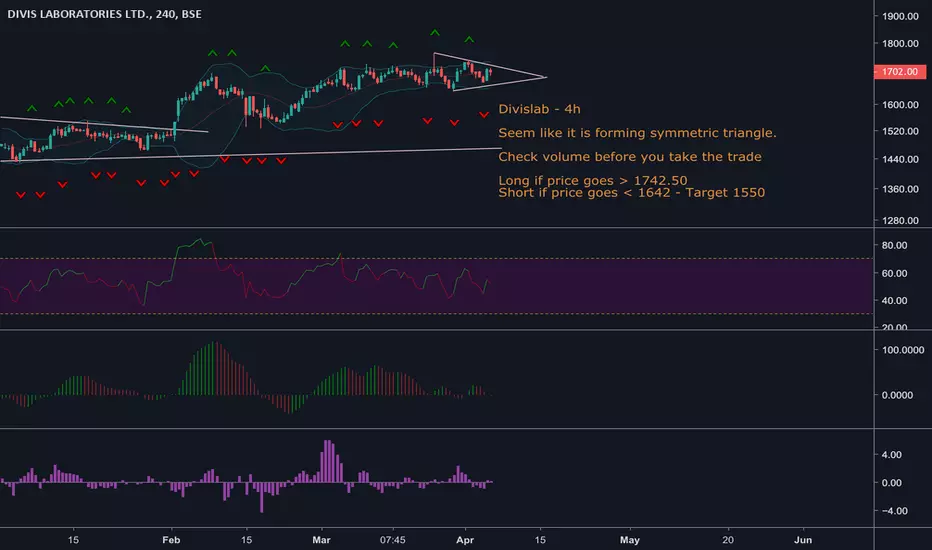Select the 'Check volume before you take the trade' note
Screen dimensions: 932x550
(629, 156)
